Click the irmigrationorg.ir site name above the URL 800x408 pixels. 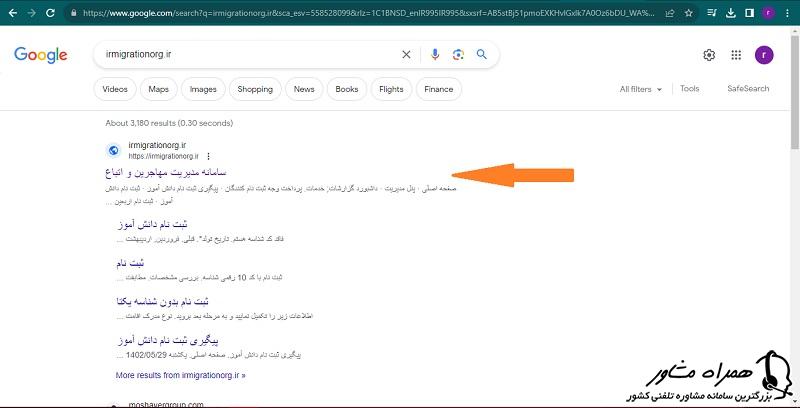[x=157, y=145]
